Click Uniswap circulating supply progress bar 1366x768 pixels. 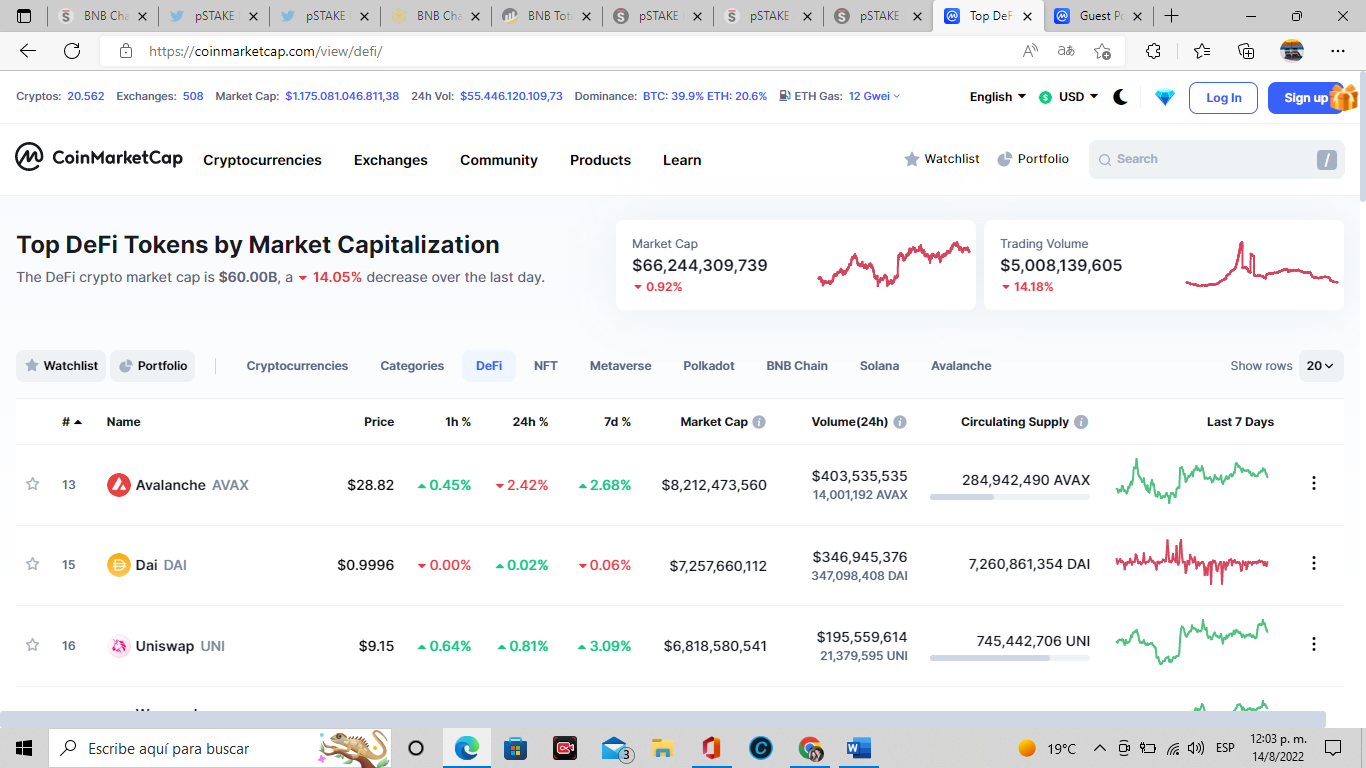point(1010,658)
